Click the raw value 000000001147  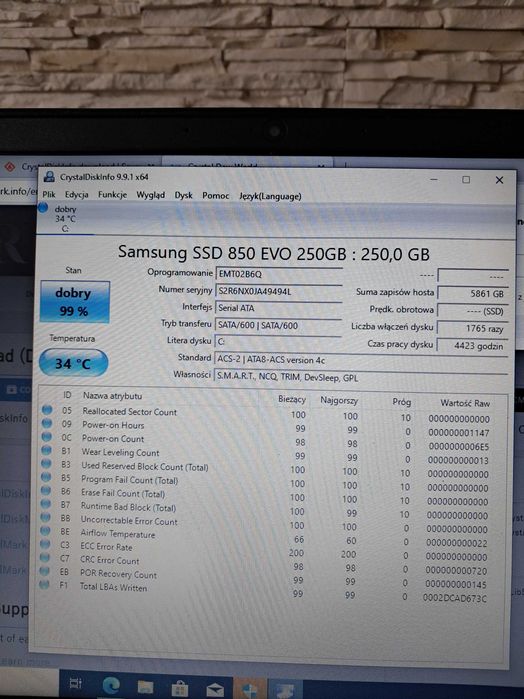459,432
